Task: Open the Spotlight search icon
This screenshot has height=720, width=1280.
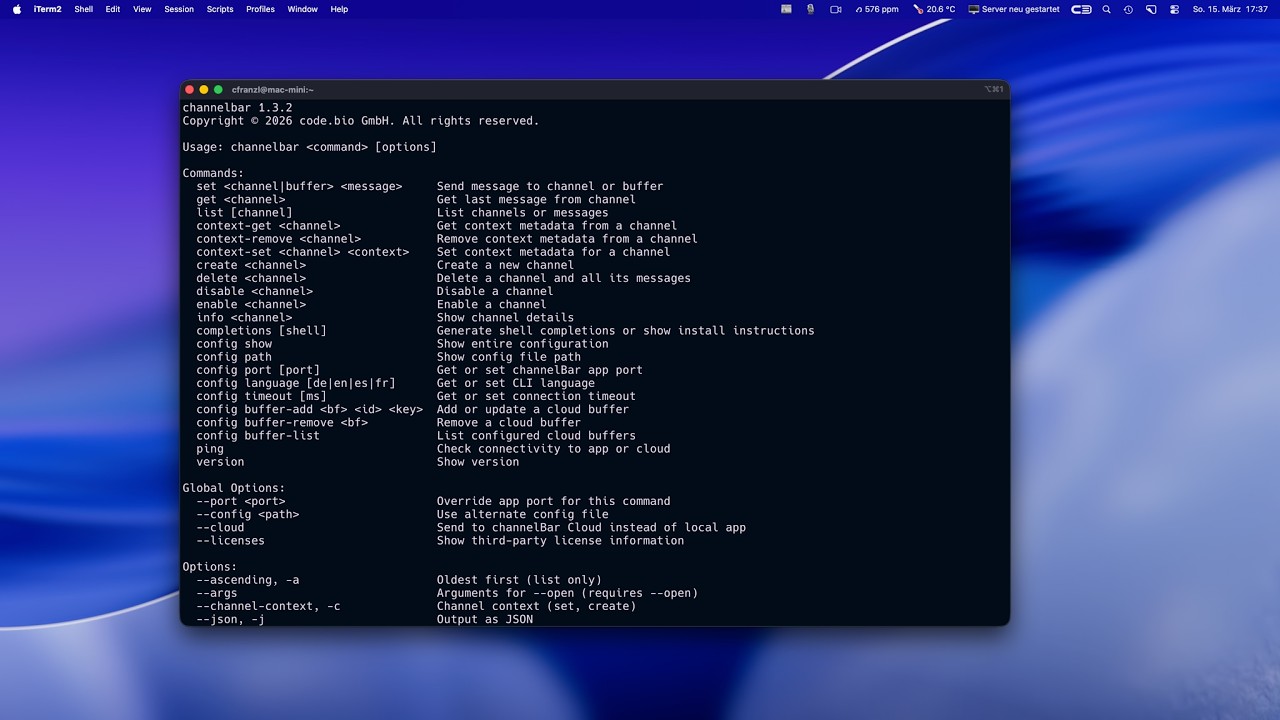Action: pos(1106,9)
